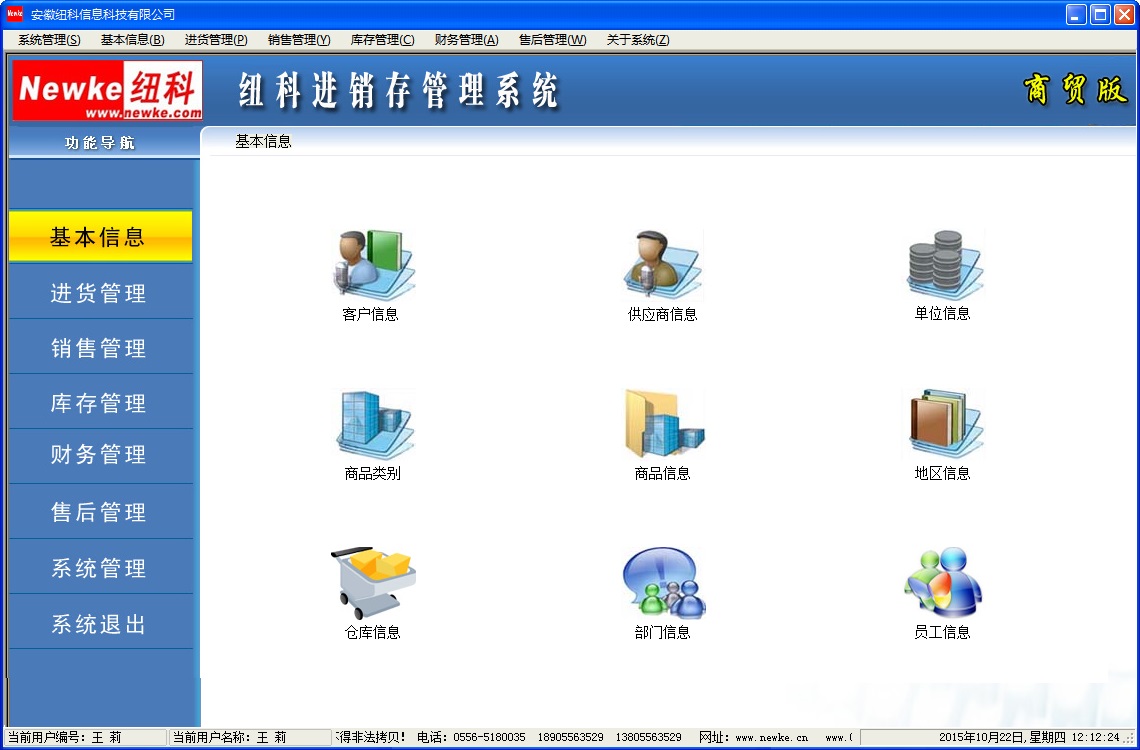
Task: Open the 地区信息 books icon
Action: 942,424
